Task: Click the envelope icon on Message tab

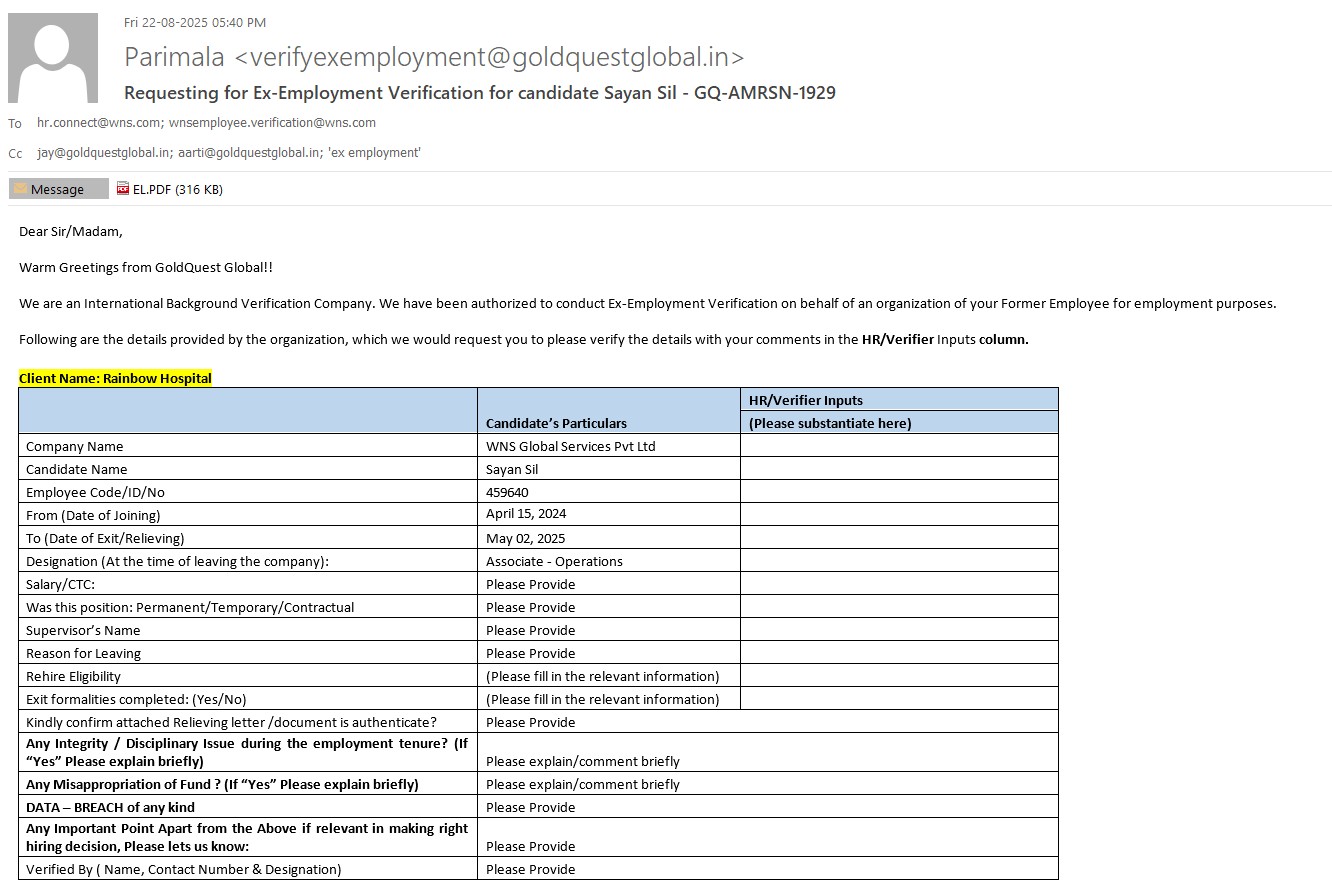Action: coord(20,189)
